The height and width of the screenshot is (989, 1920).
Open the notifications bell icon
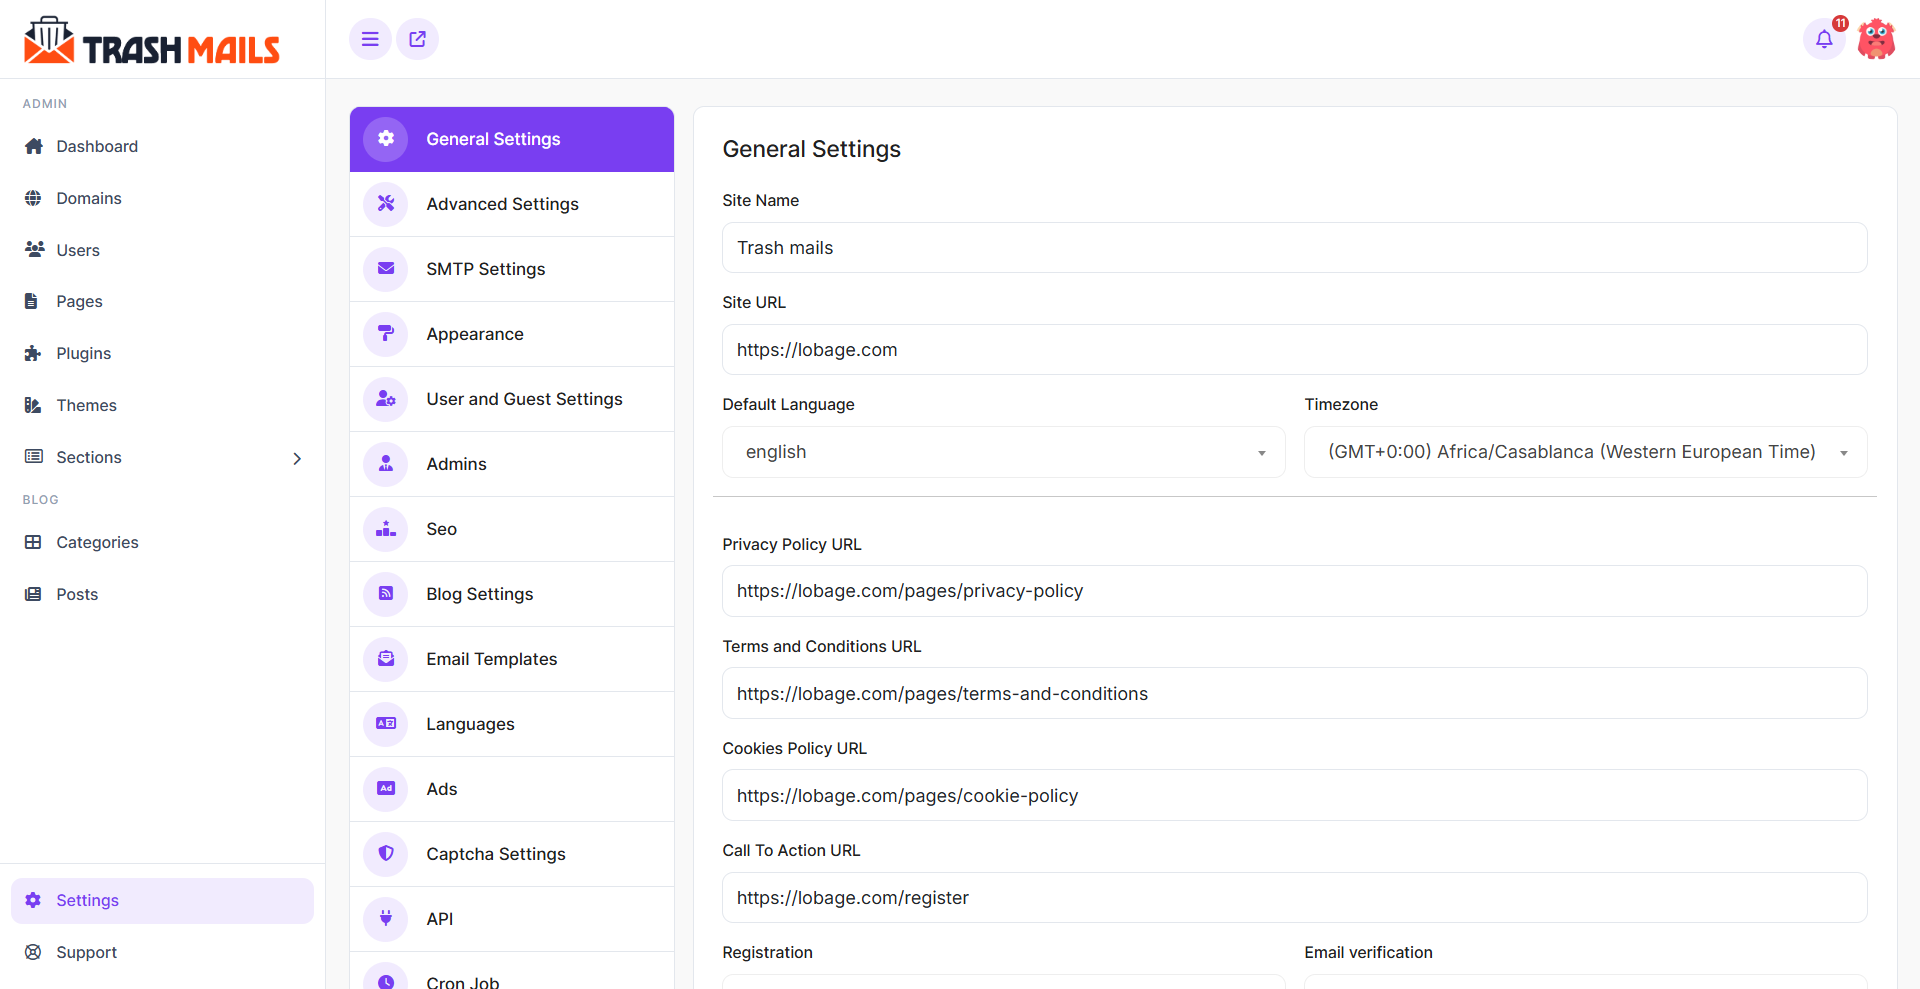pos(1824,39)
